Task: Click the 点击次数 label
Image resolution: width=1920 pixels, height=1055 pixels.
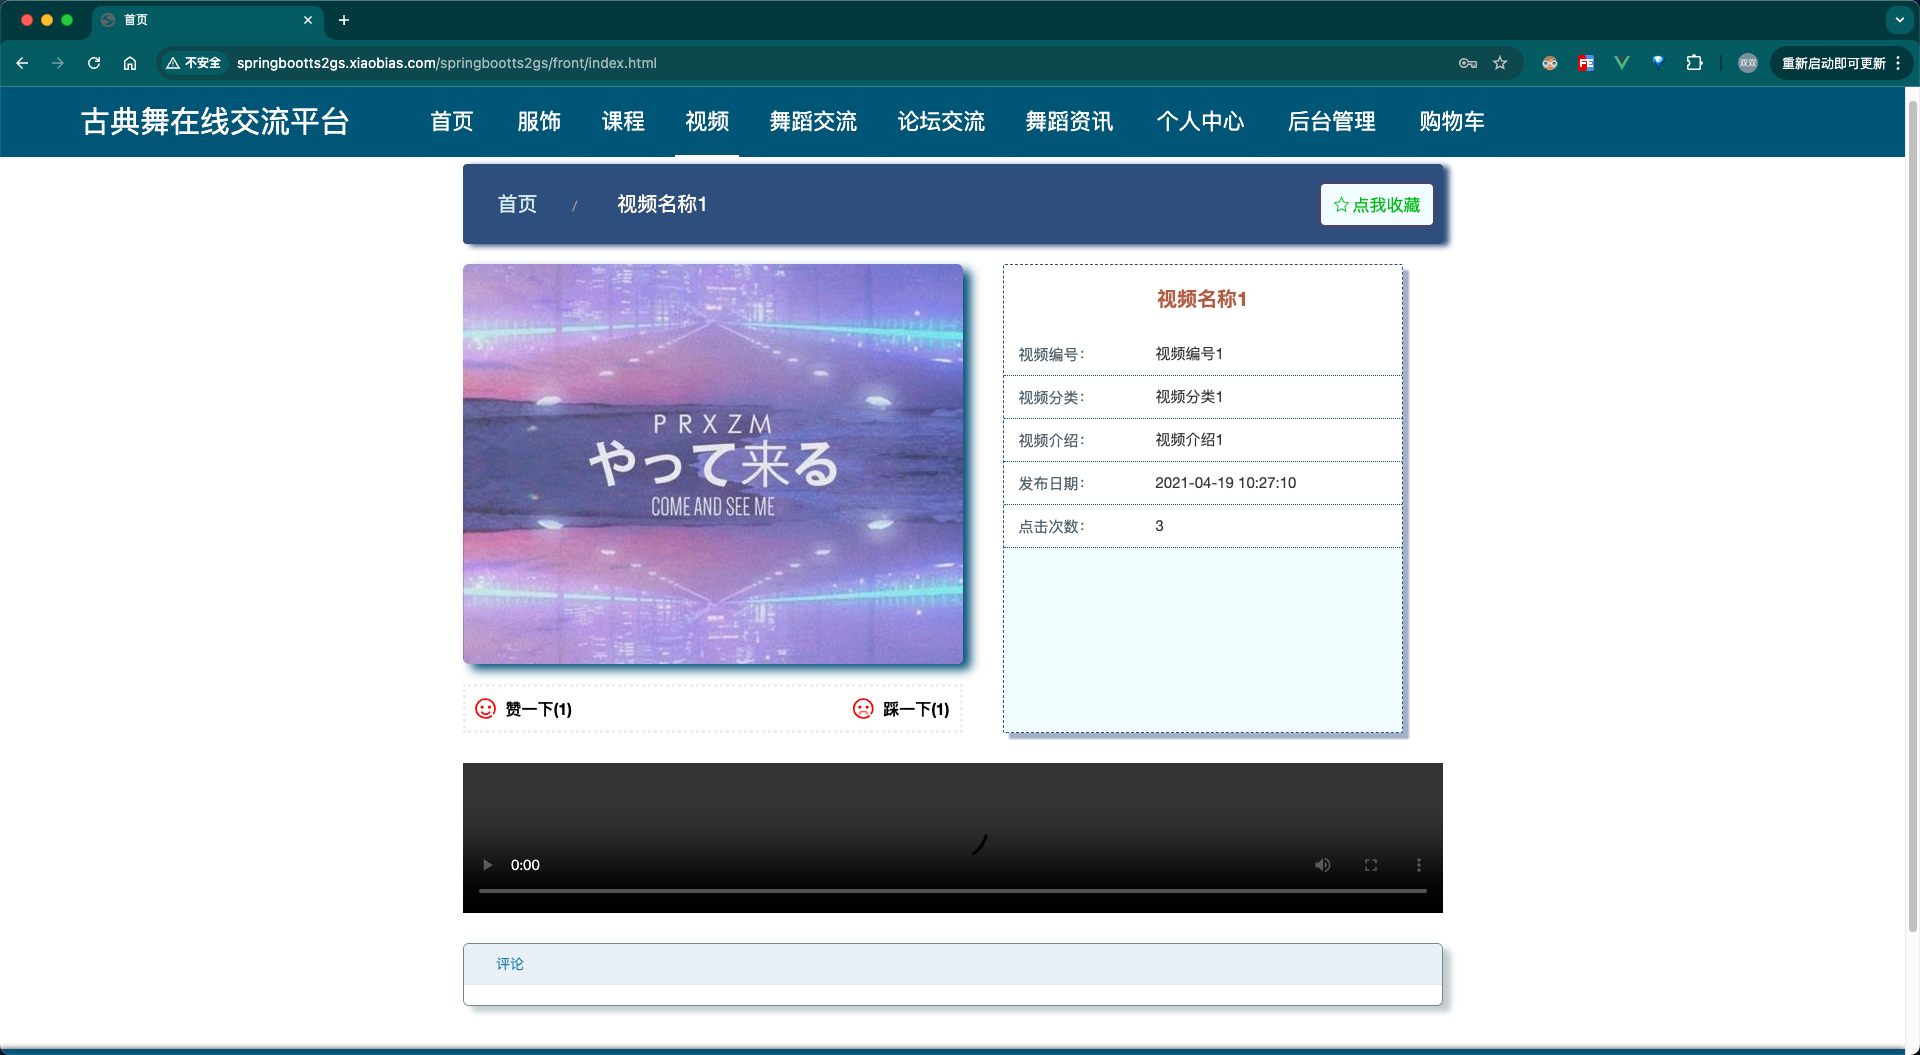Action: point(1051,527)
